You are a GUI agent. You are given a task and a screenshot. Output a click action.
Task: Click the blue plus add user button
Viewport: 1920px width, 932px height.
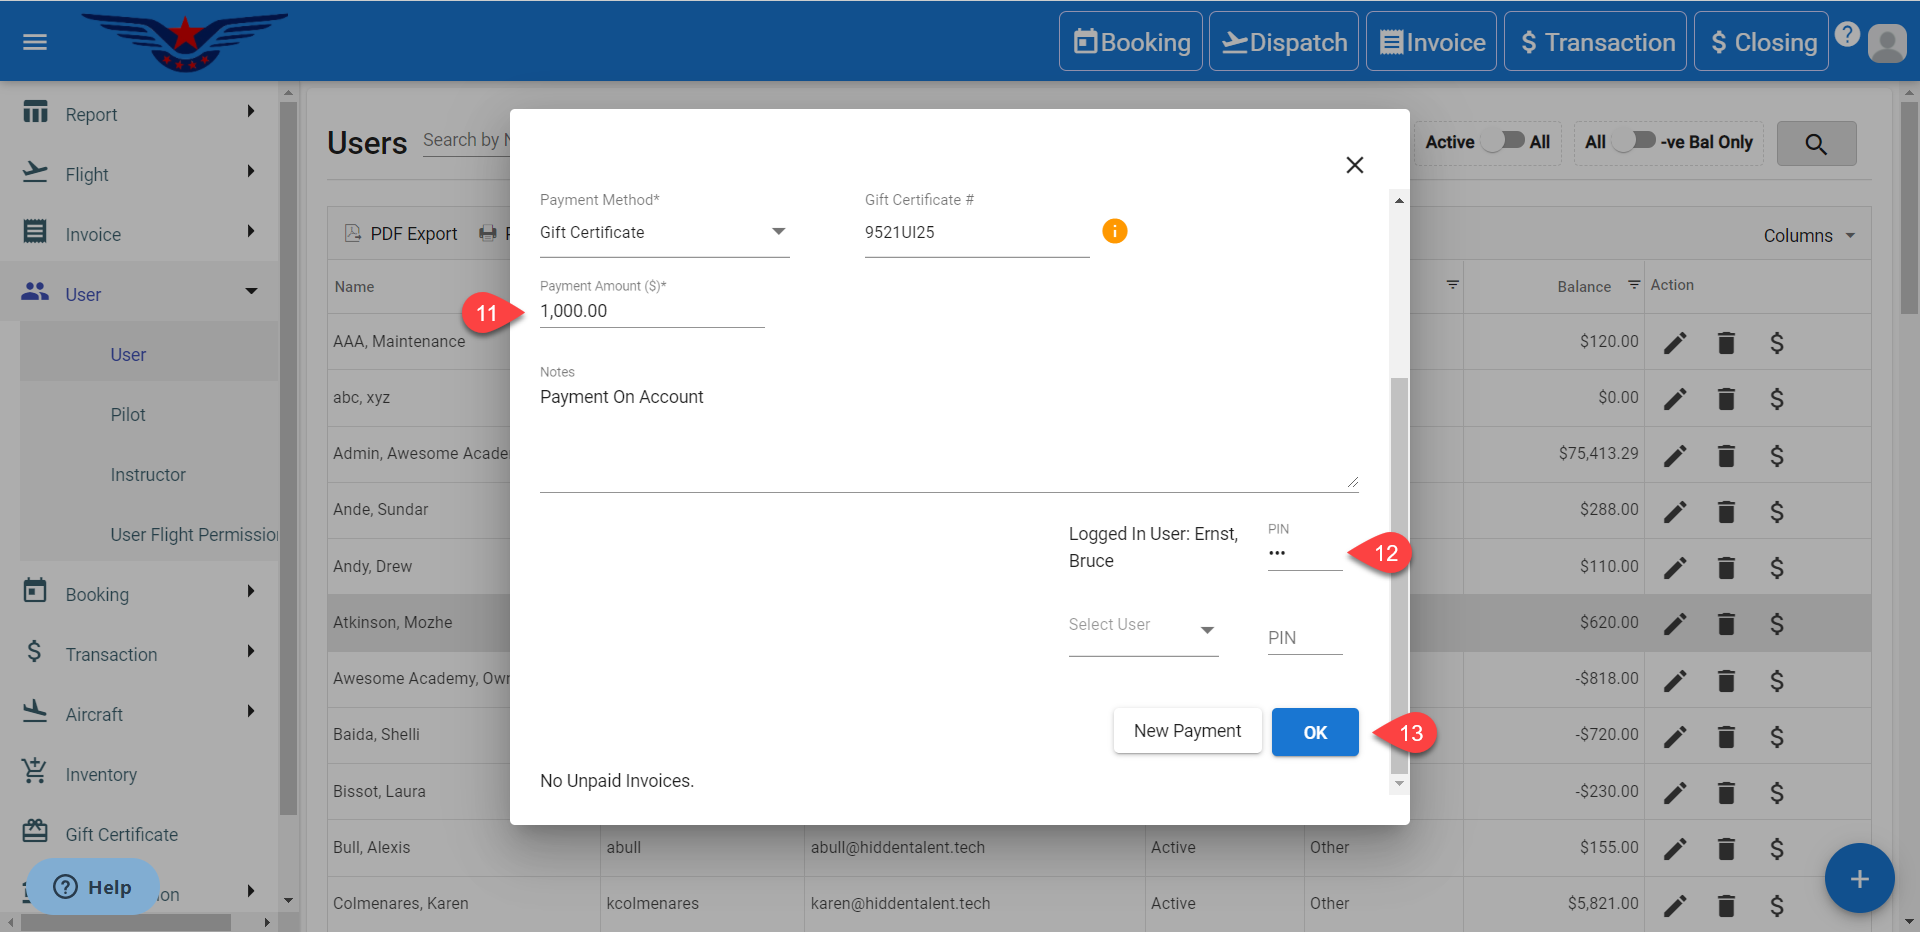pos(1859,879)
